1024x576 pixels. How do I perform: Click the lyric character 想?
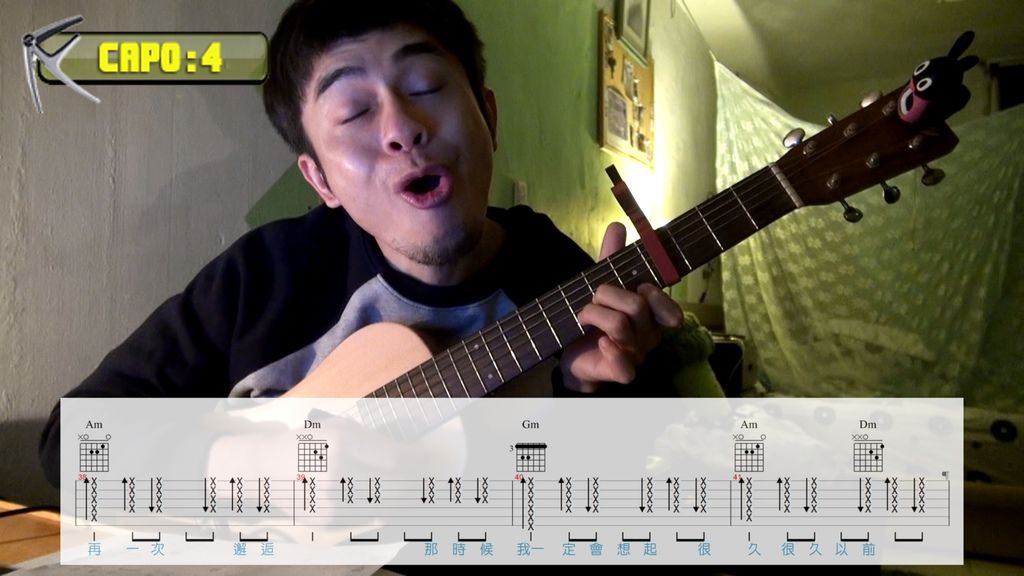624,549
